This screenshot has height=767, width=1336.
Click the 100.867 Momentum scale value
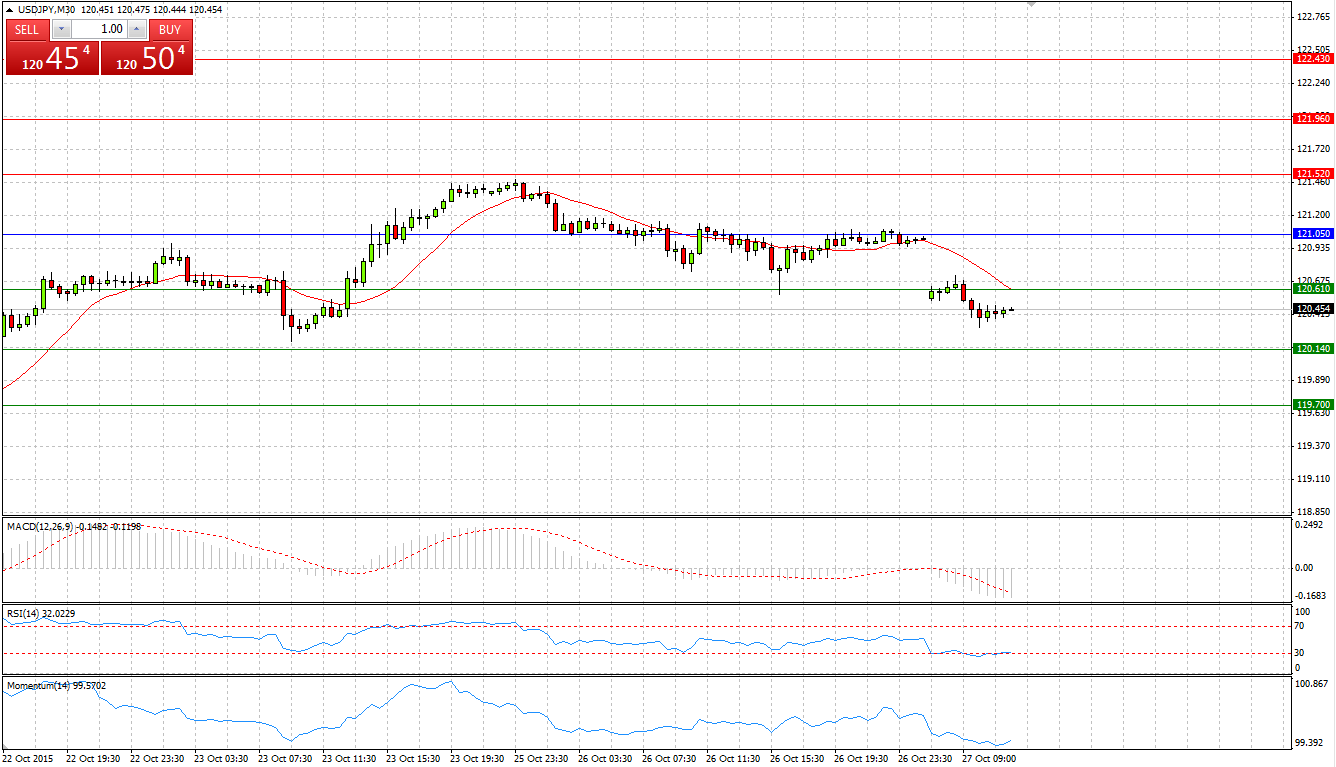1312,685
